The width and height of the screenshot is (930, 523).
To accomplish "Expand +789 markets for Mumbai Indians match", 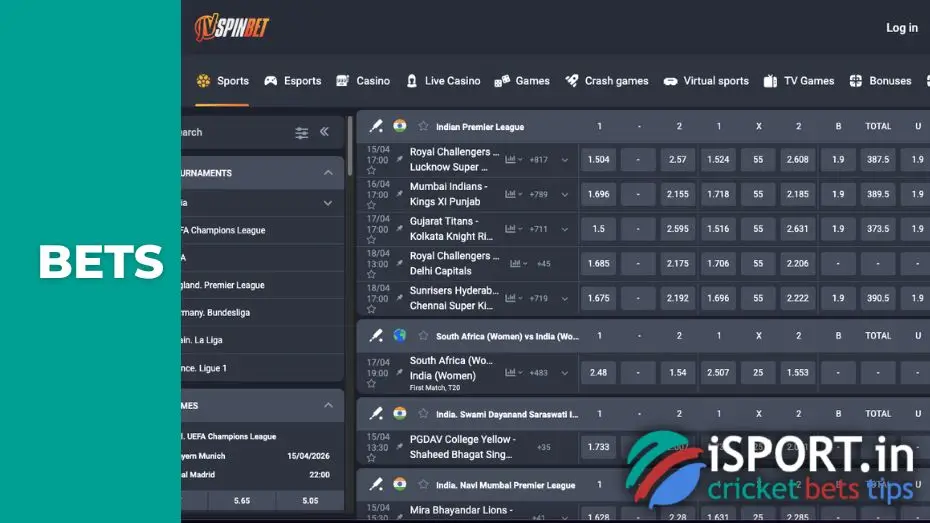I will [x=565, y=194].
